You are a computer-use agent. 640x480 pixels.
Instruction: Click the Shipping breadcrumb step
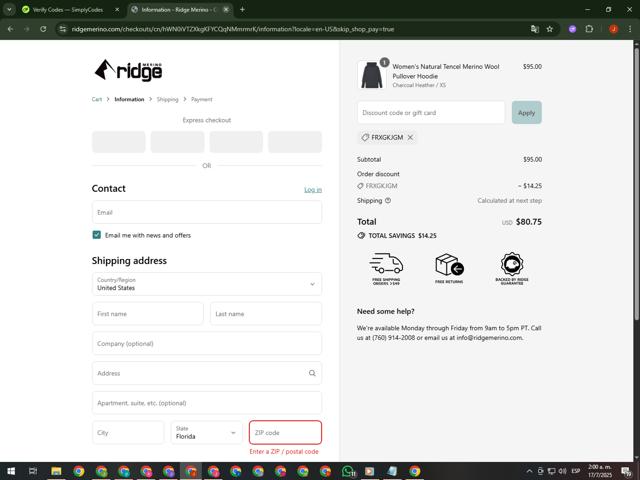167,99
